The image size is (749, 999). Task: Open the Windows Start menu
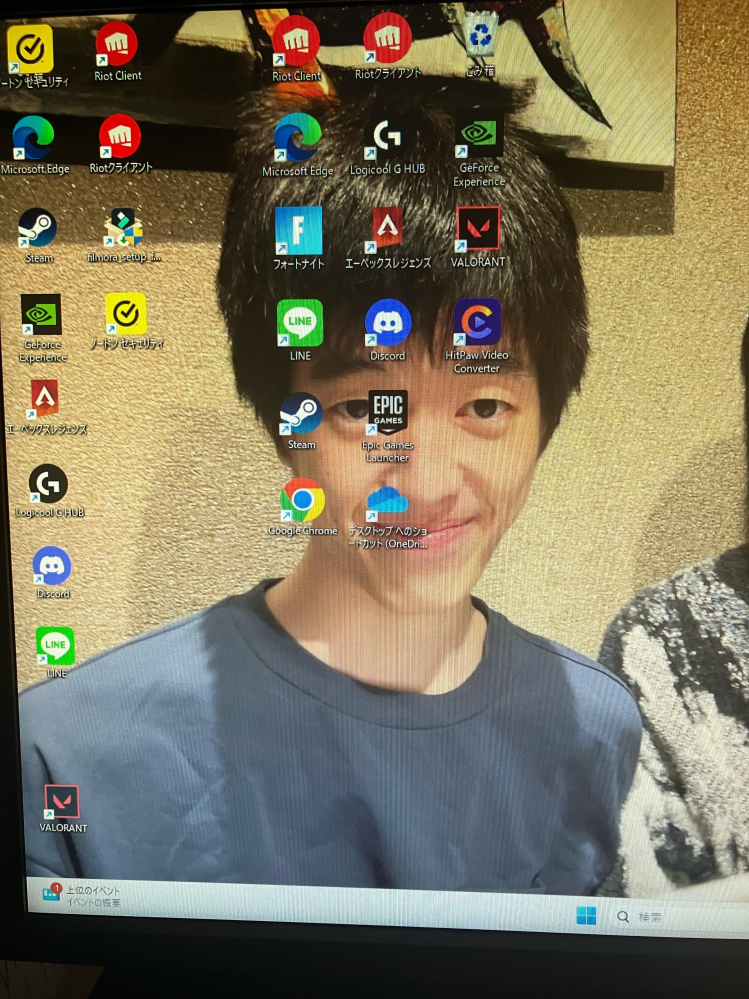click(586, 916)
